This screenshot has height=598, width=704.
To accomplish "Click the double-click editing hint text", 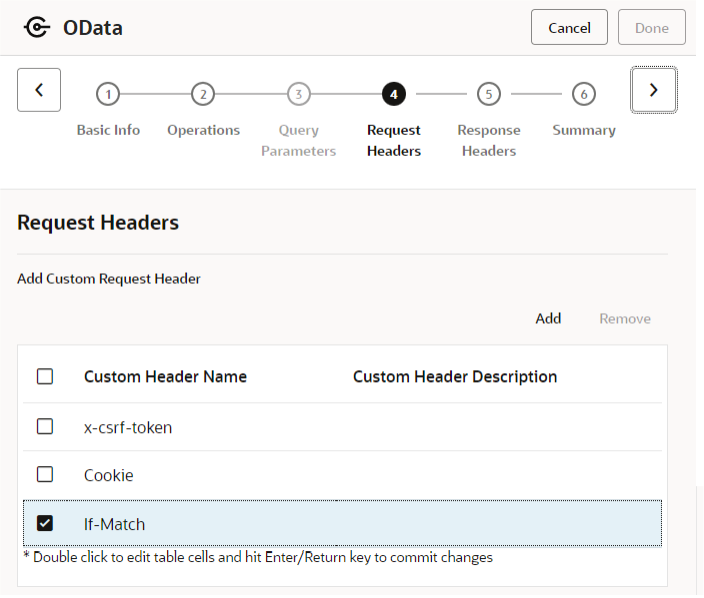I will point(258,557).
